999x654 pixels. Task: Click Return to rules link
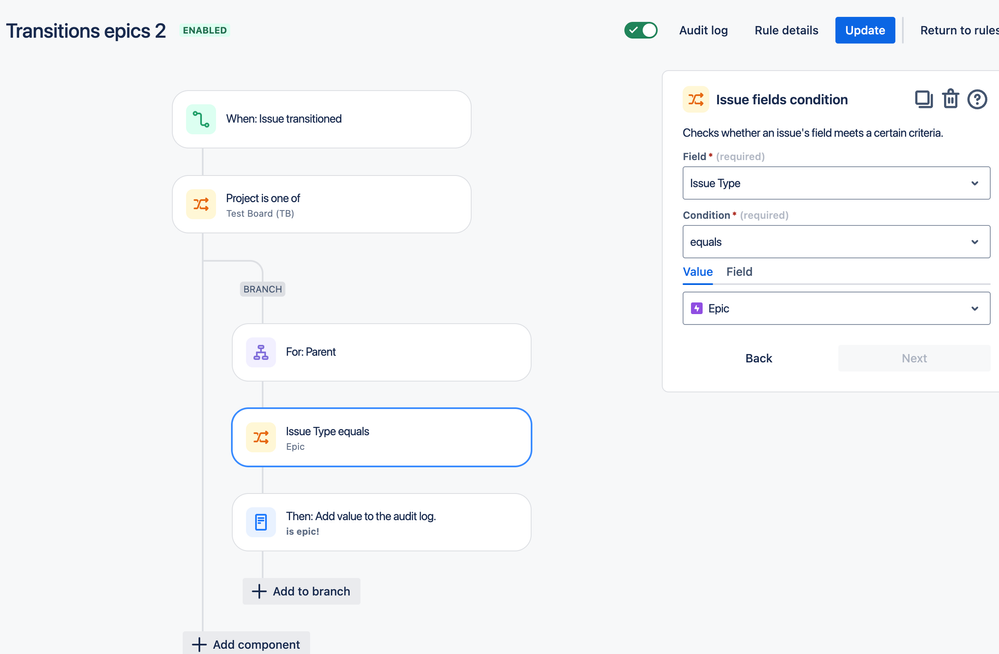[959, 31]
